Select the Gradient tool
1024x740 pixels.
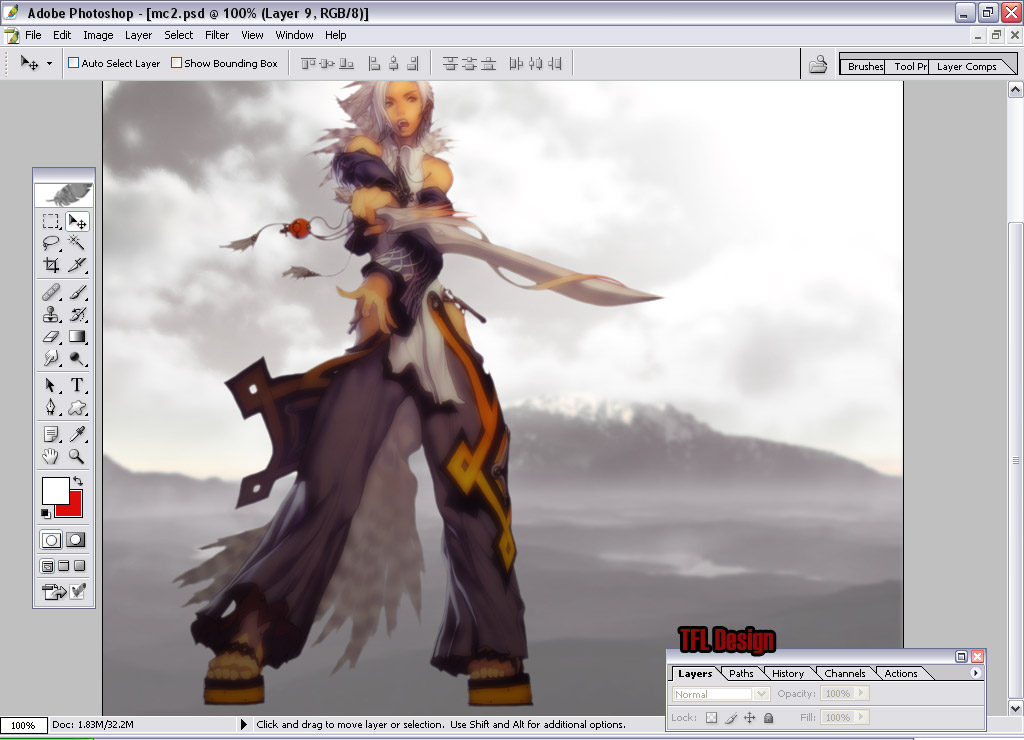click(x=77, y=336)
